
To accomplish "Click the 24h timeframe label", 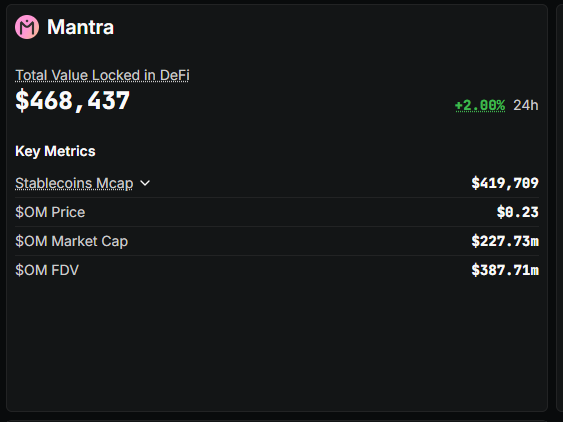I will (x=526, y=105).
